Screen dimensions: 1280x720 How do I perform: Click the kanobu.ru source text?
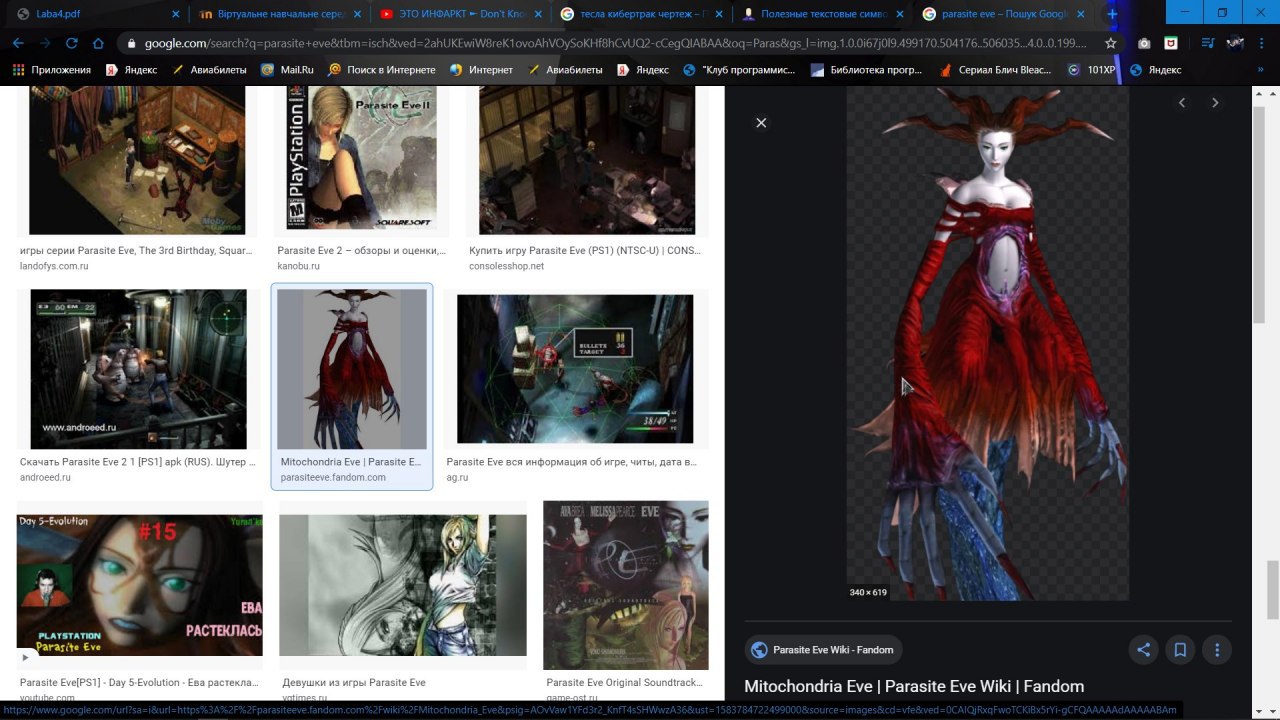(x=298, y=267)
